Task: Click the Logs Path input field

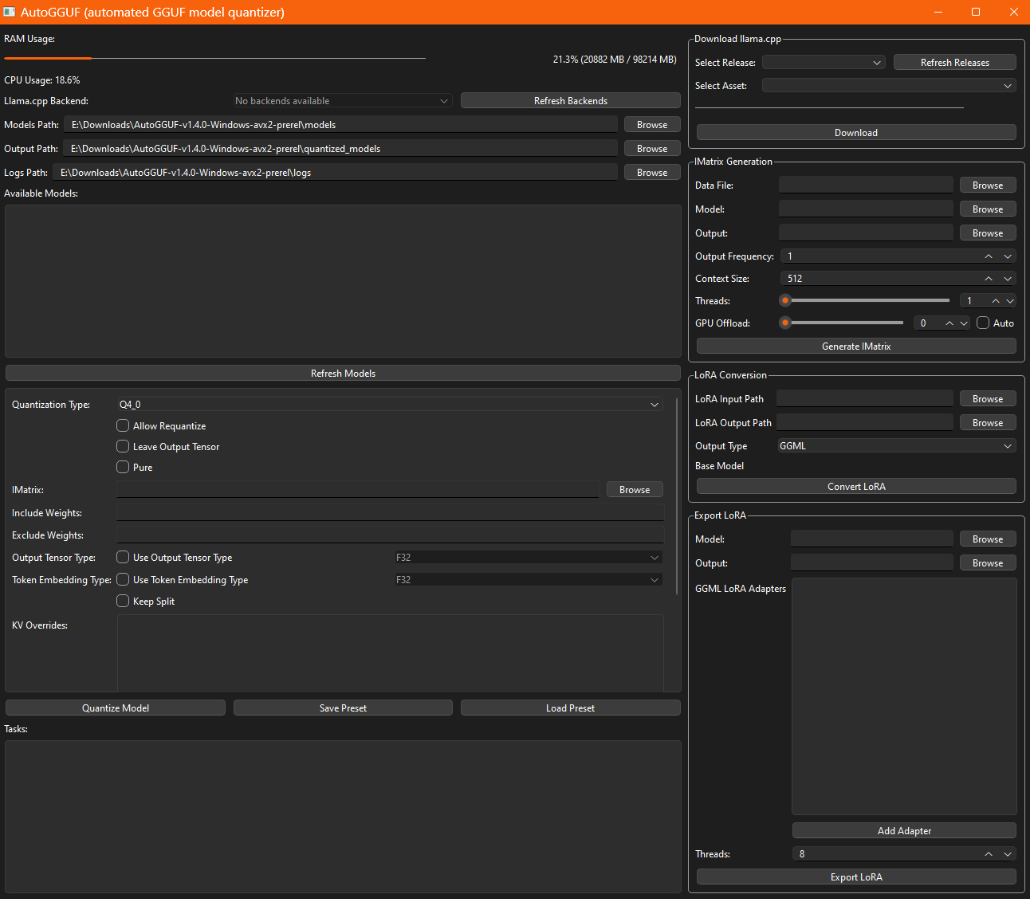Action: (335, 173)
